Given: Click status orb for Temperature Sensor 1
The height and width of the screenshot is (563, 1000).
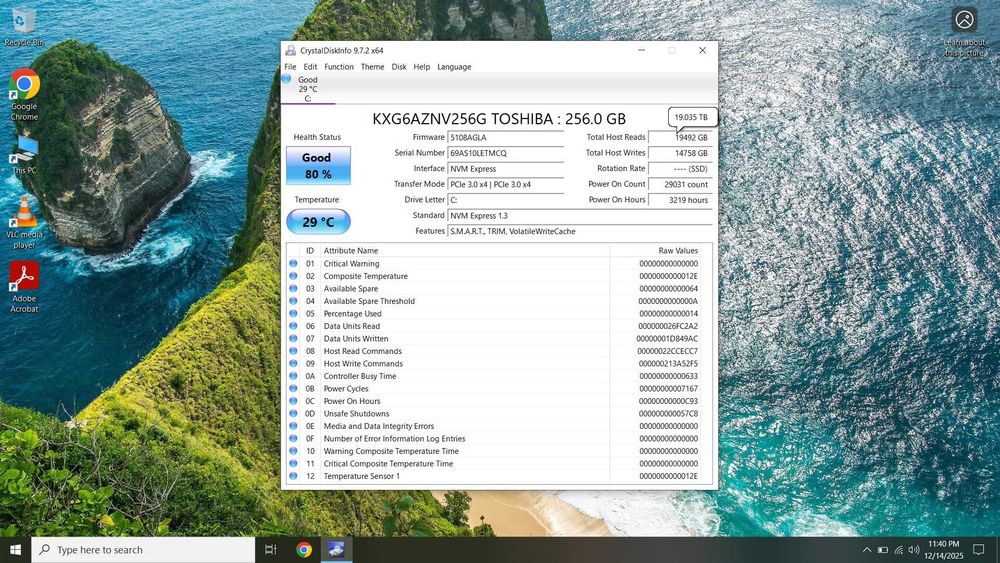Looking at the screenshot, I should tap(293, 476).
